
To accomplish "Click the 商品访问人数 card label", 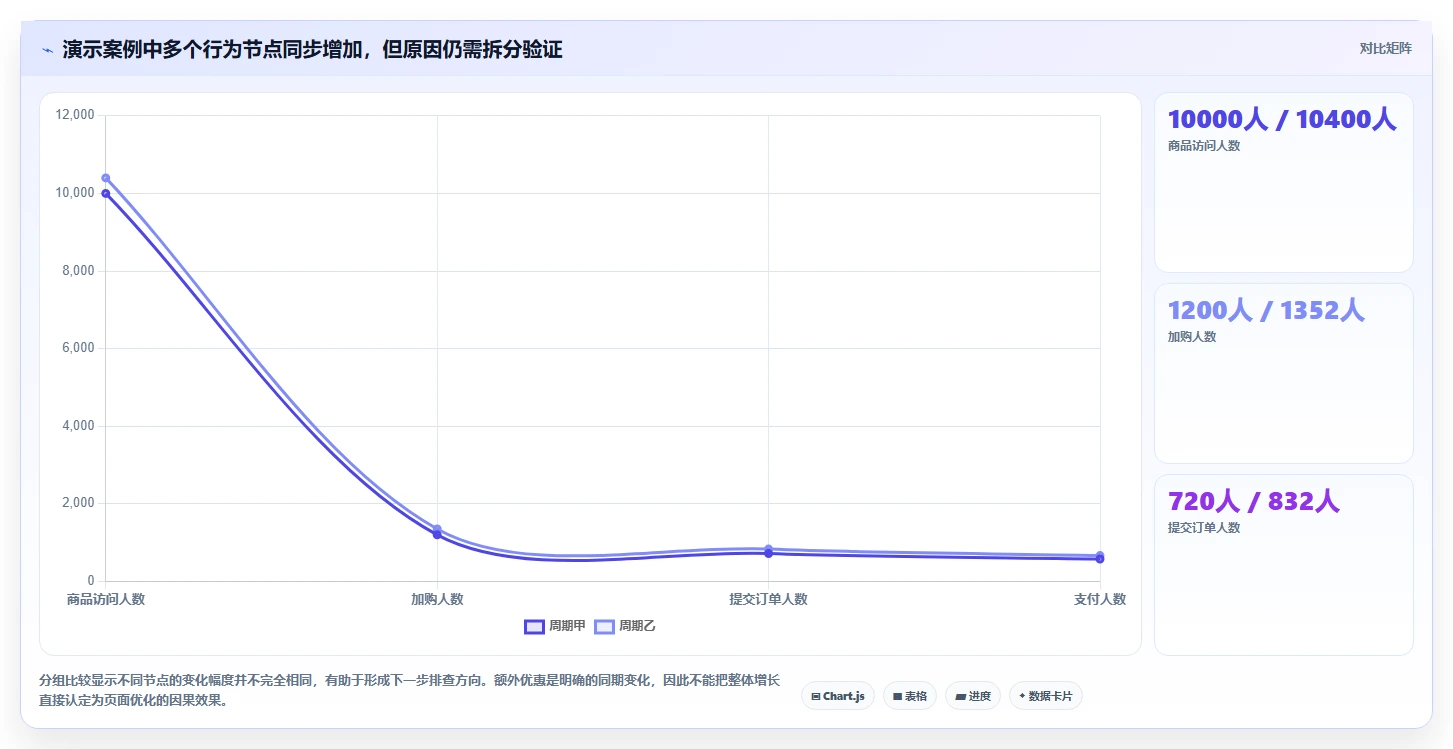I will pyautogui.click(x=1204, y=146).
